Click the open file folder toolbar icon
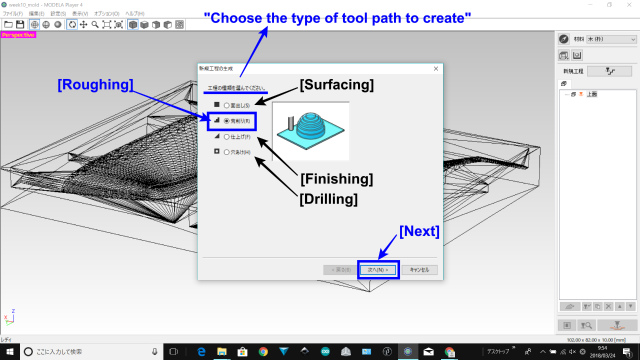 click(8, 24)
